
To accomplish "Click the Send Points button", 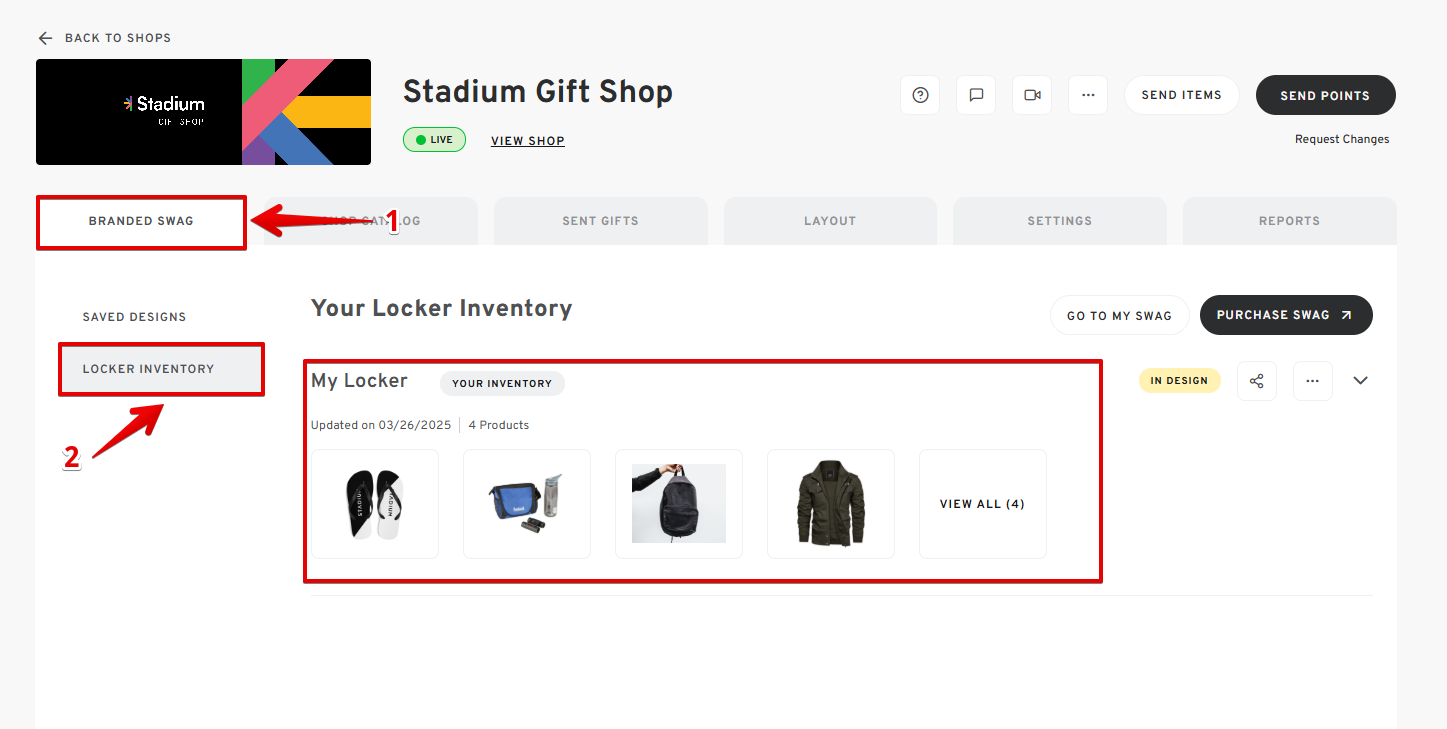I will (1325, 95).
